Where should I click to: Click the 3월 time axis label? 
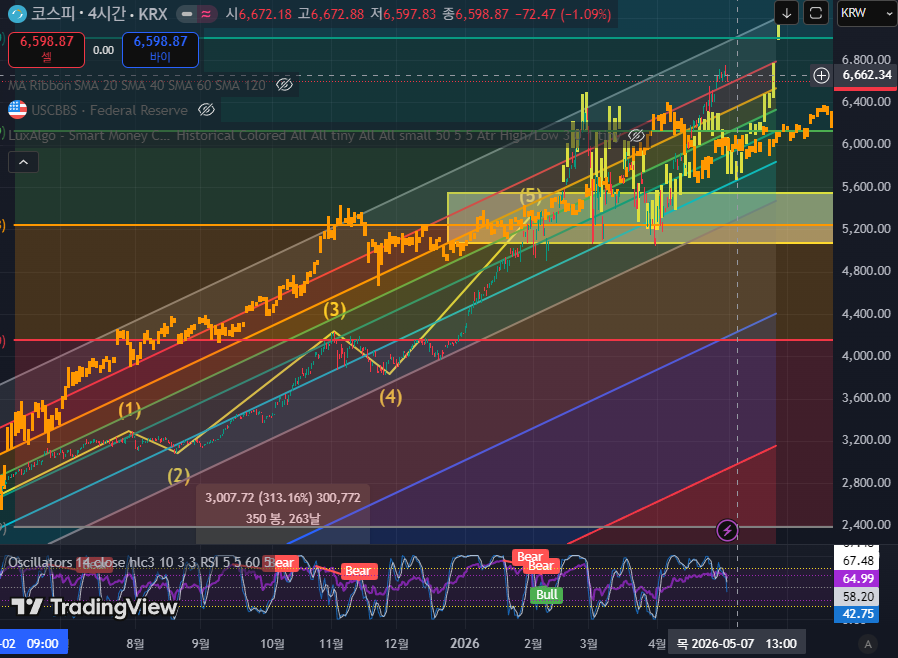[x=588, y=644]
